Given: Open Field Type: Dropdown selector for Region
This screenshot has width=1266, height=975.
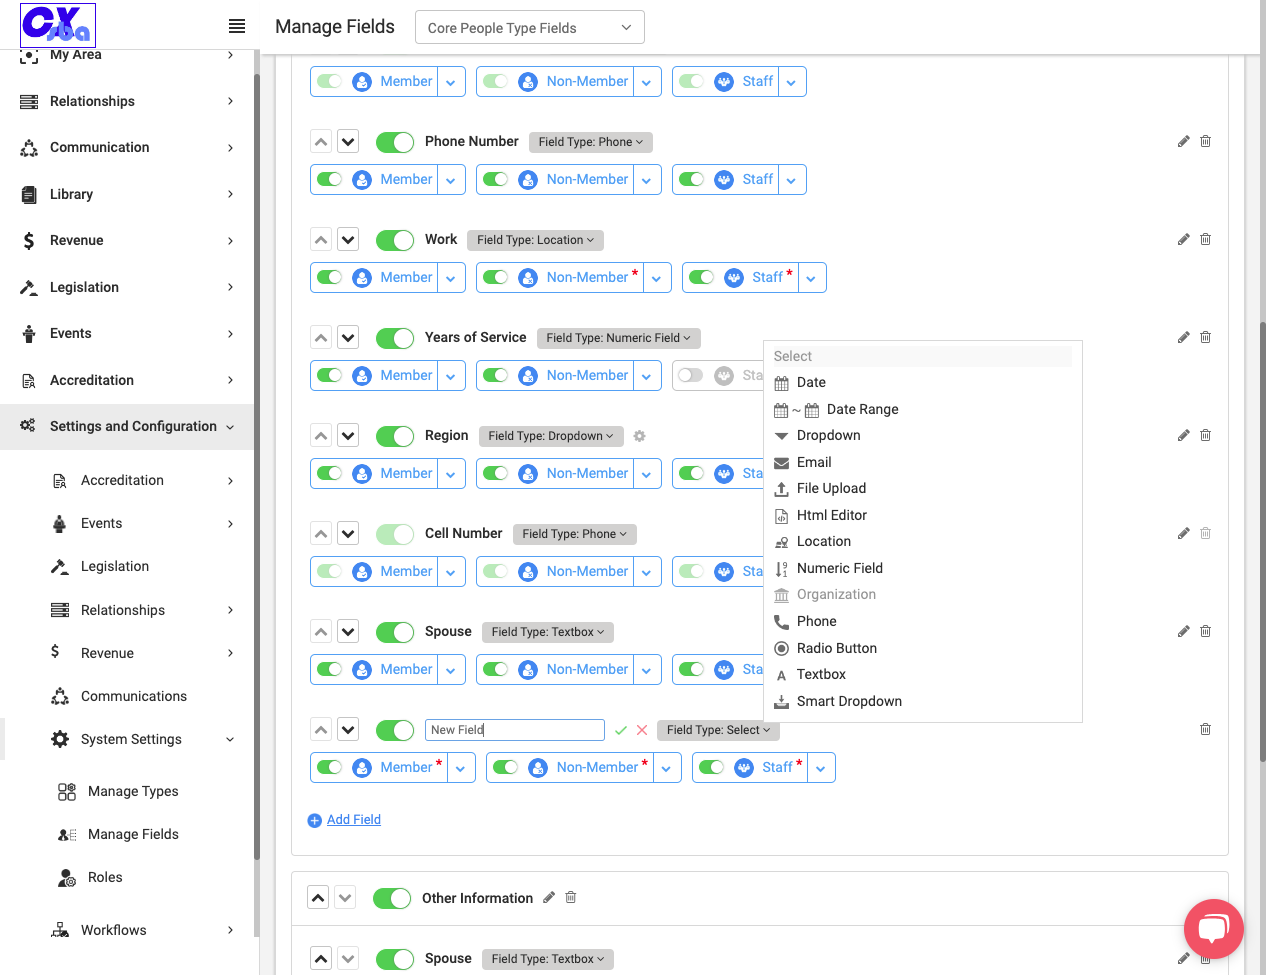Looking at the screenshot, I should (x=551, y=436).
